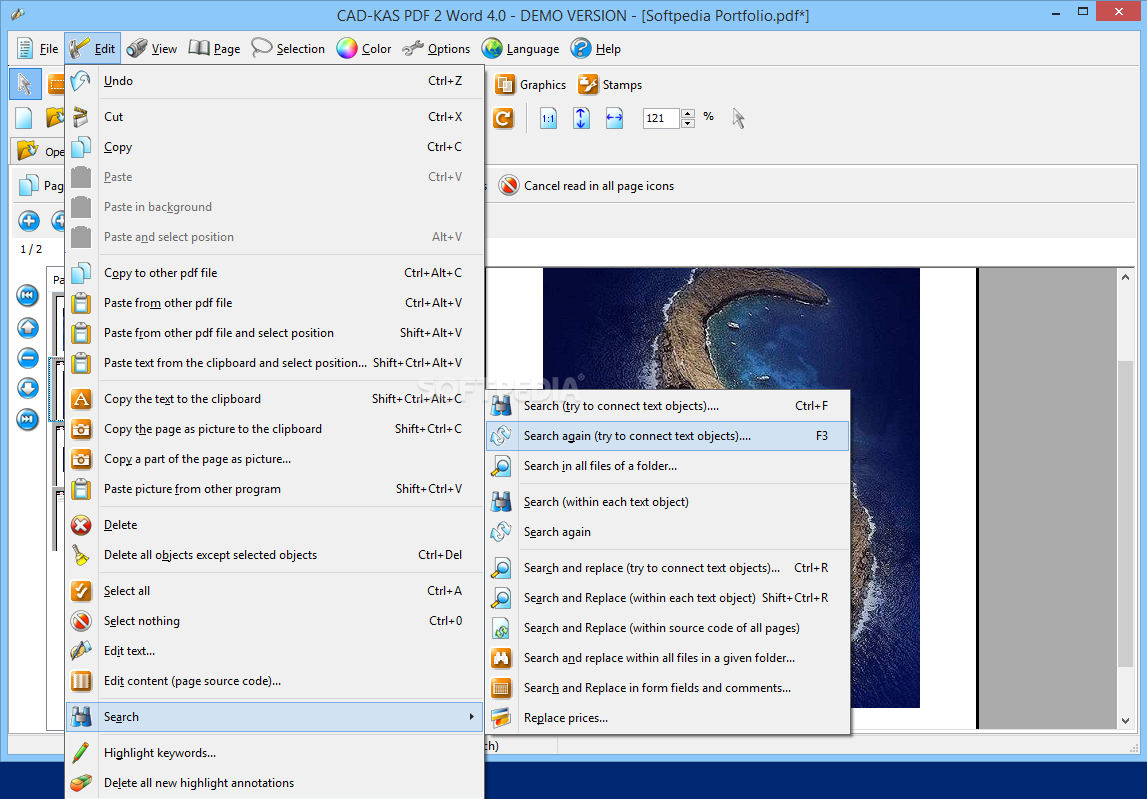Click the Undo item in Edit menu
Image resolution: width=1147 pixels, height=799 pixels.
(118, 81)
